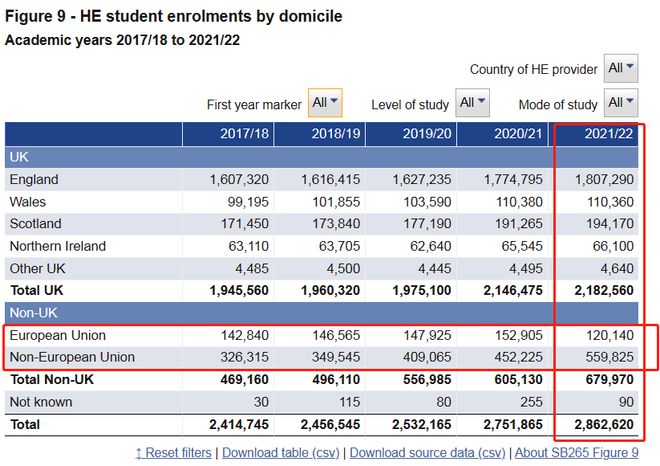Click Total Non-UK 2021/22 value 679,970
The image size is (660, 466).
(x=609, y=379)
